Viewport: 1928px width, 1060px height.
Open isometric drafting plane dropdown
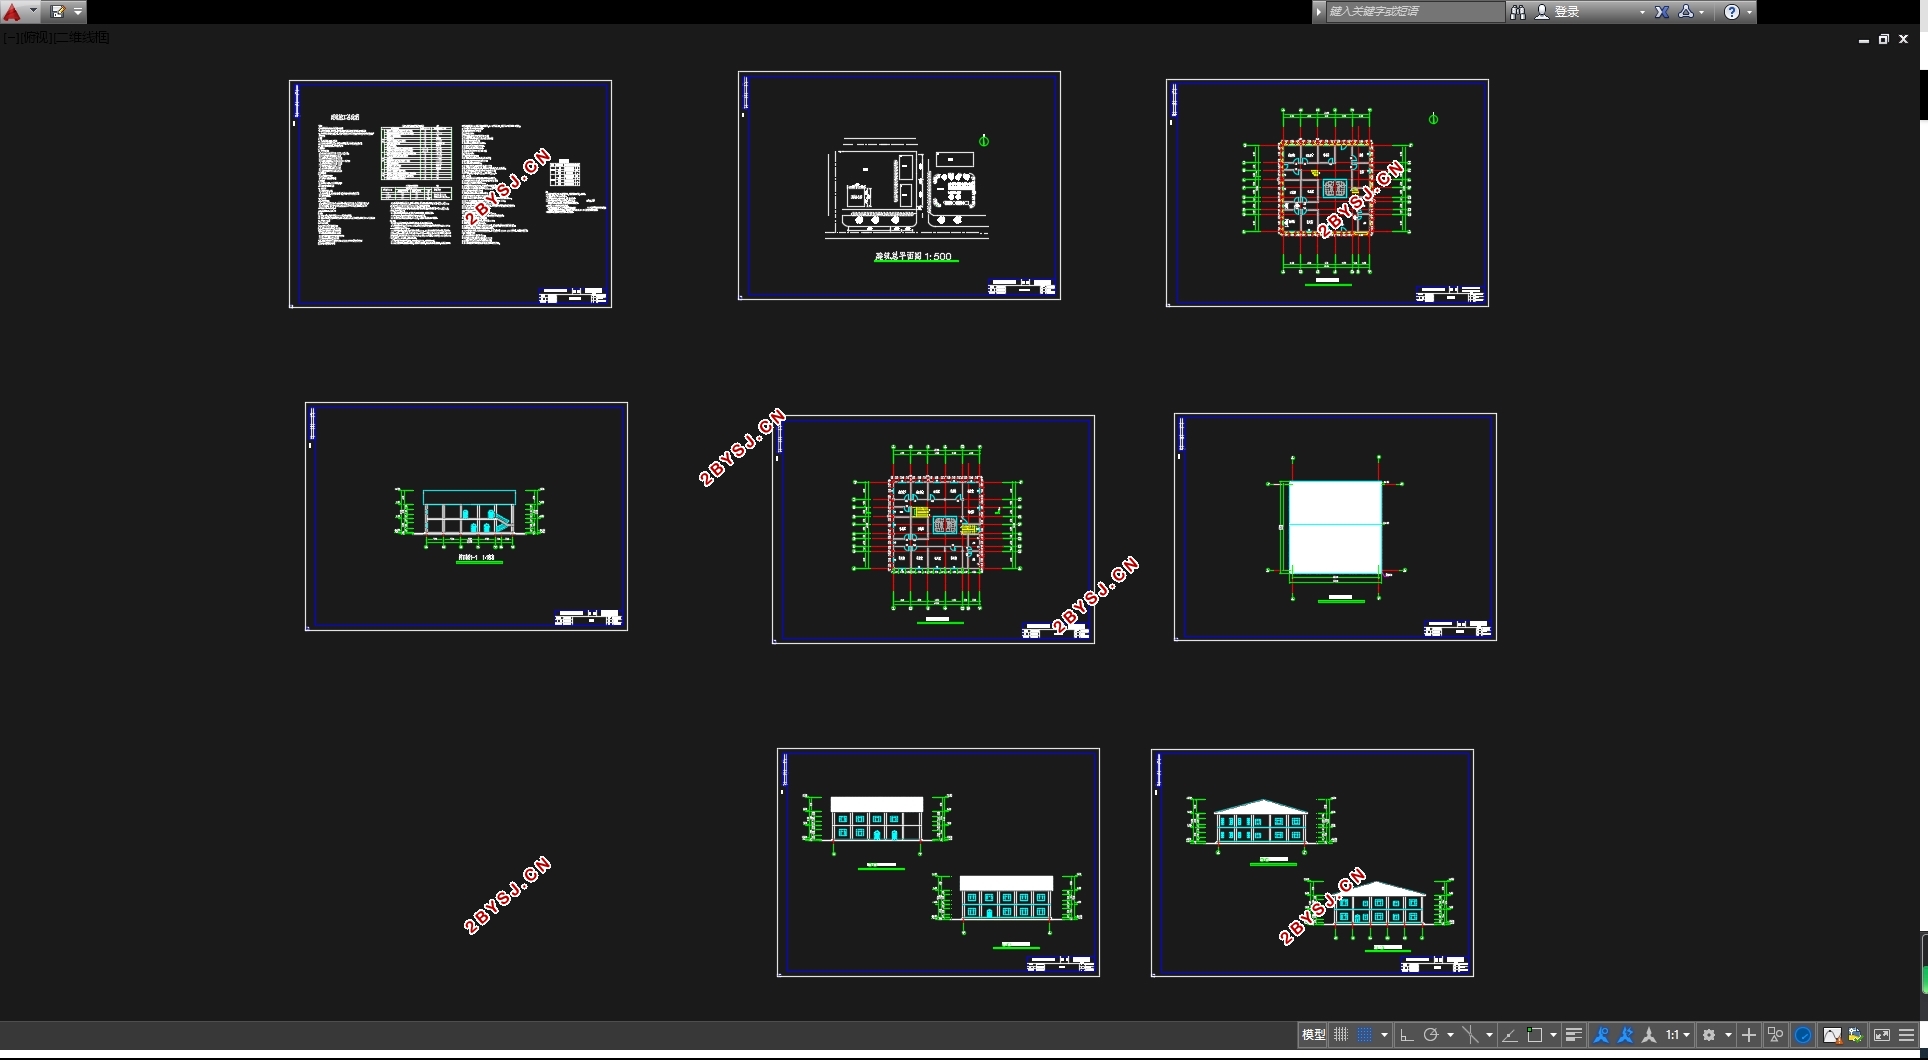click(x=1489, y=1035)
